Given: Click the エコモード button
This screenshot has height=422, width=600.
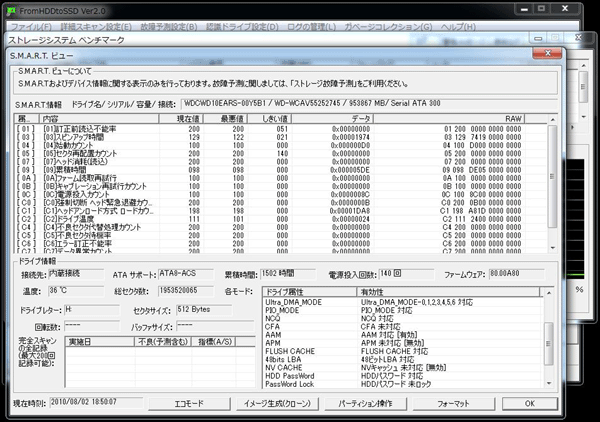Looking at the screenshot, I should click(x=189, y=404).
